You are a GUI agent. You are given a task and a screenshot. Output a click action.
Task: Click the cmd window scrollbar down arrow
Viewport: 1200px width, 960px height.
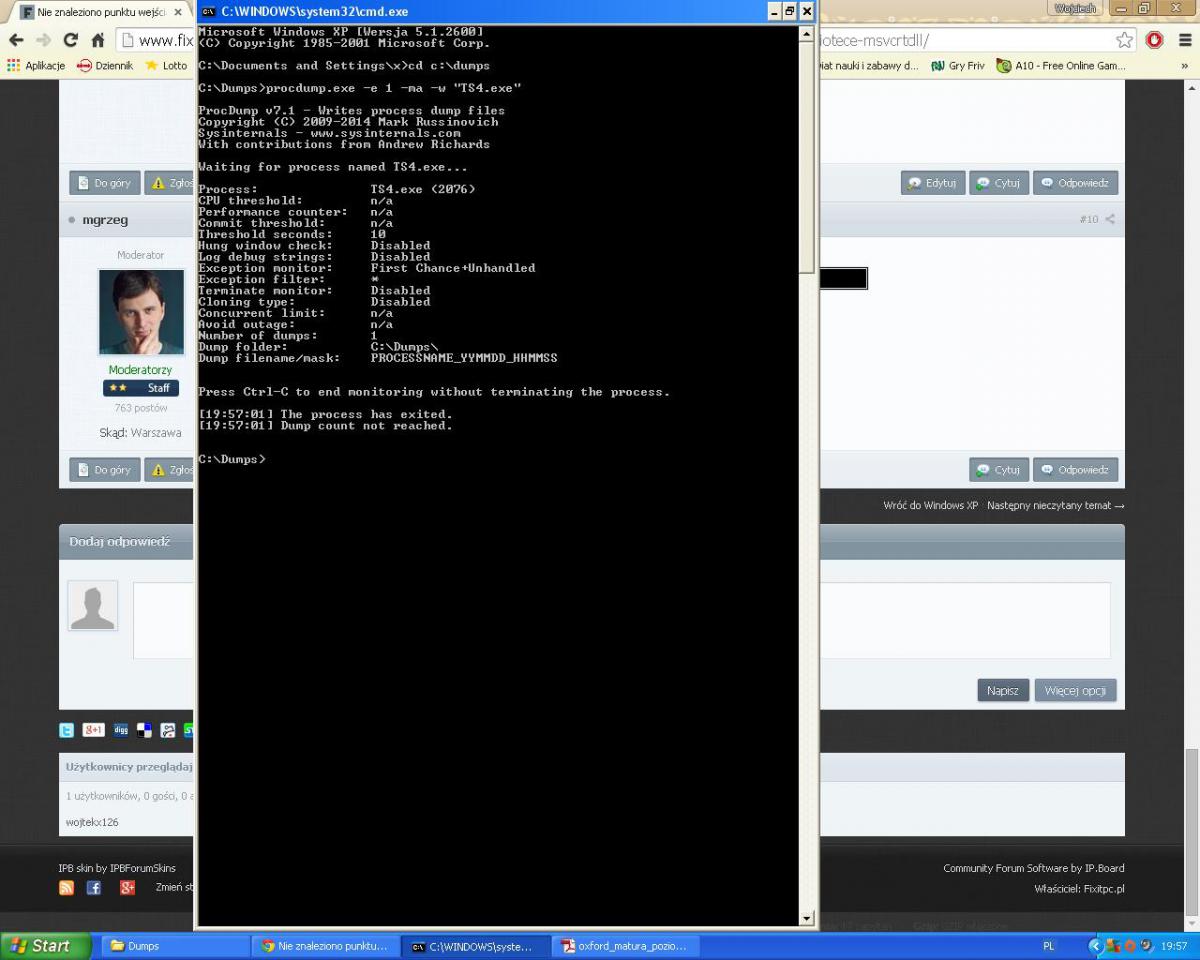point(807,918)
